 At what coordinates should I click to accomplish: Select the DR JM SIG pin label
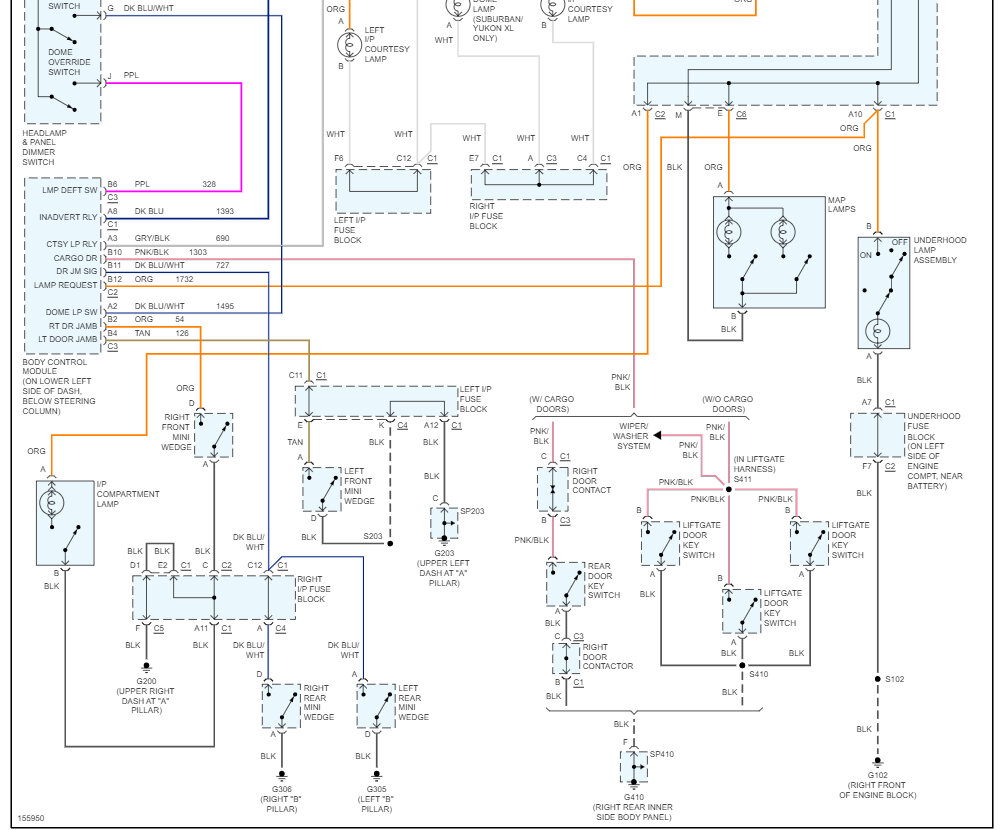pos(76,271)
